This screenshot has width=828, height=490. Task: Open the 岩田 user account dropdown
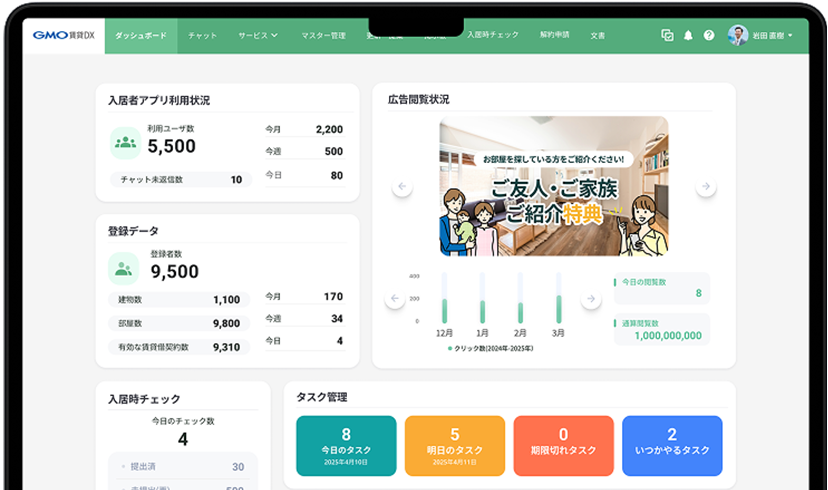click(761, 35)
